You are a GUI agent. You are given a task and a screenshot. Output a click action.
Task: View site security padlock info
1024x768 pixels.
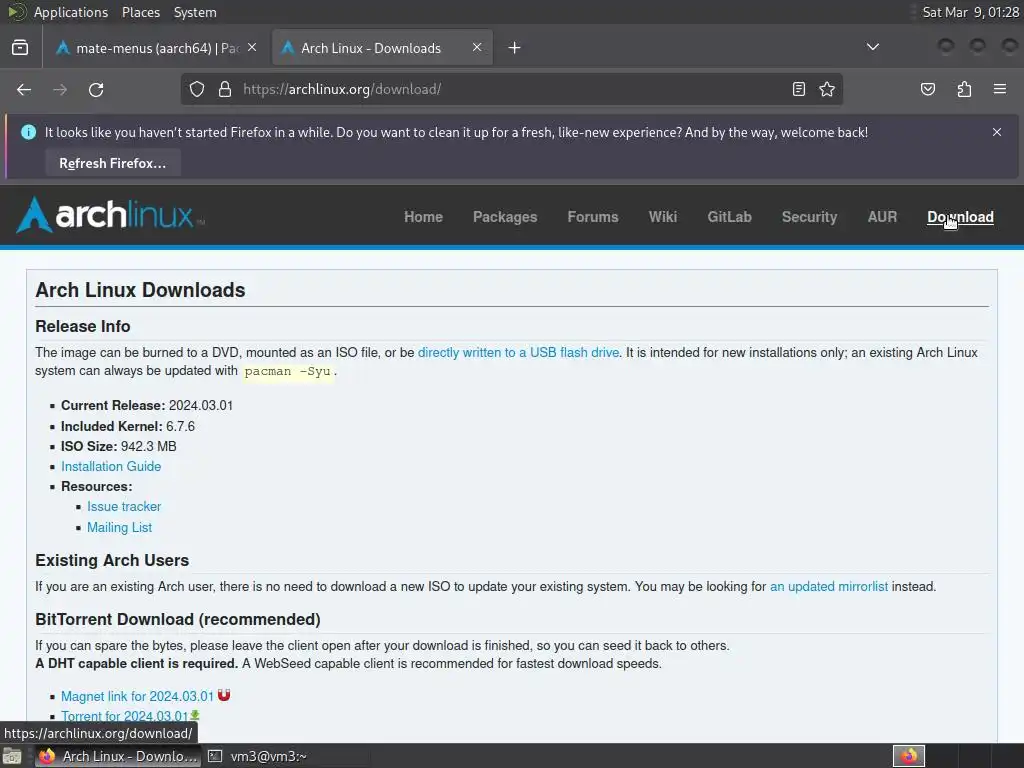click(225, 89)
